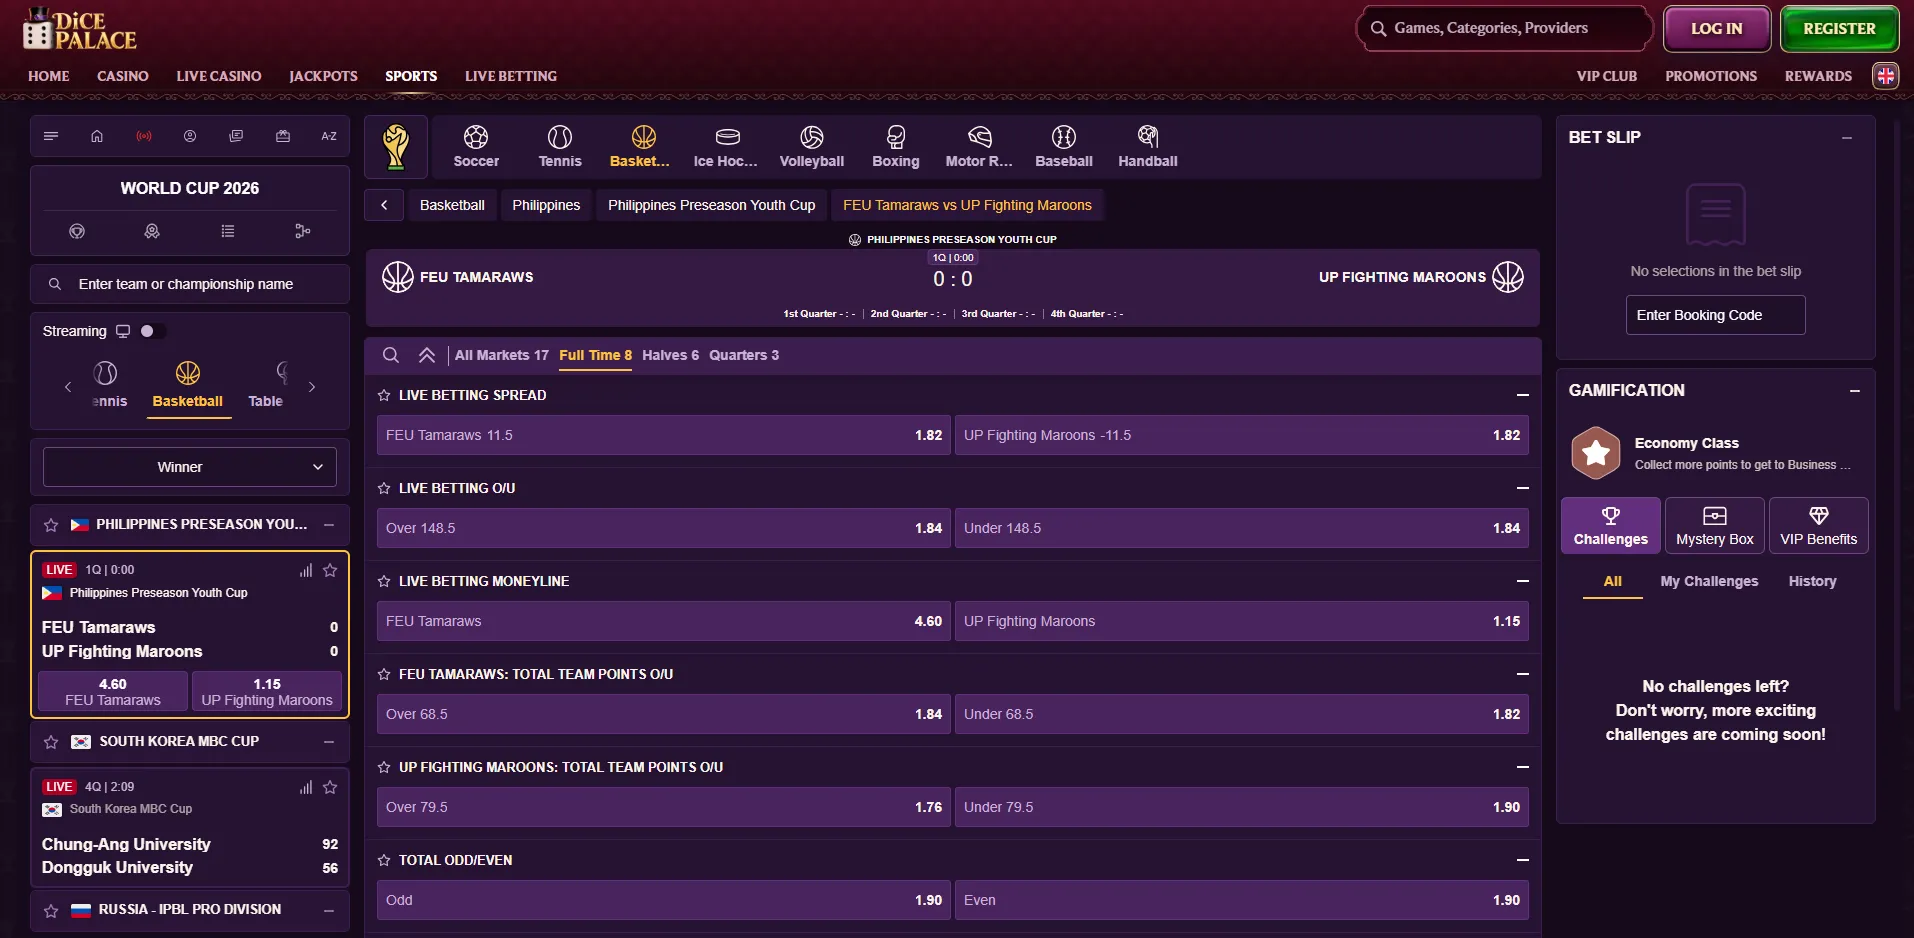
Task: Toggle the Streaming switch
Action: (x=152, y=331)
